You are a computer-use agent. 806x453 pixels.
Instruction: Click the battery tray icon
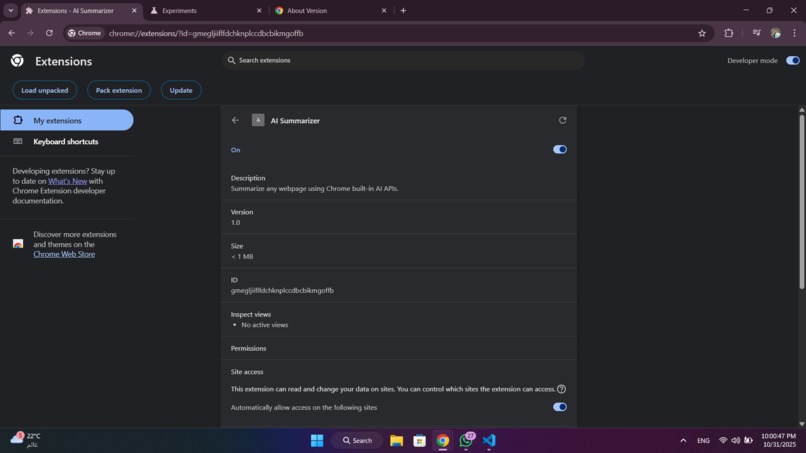point(748,441)
